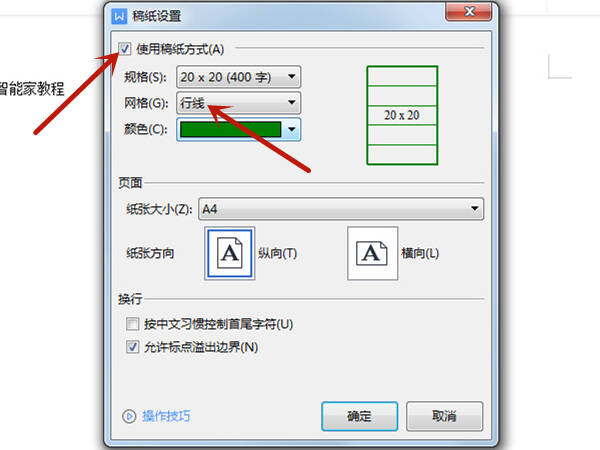
Task: Close the 稿纸设置 dialog
Action: (x=469, y=11)
